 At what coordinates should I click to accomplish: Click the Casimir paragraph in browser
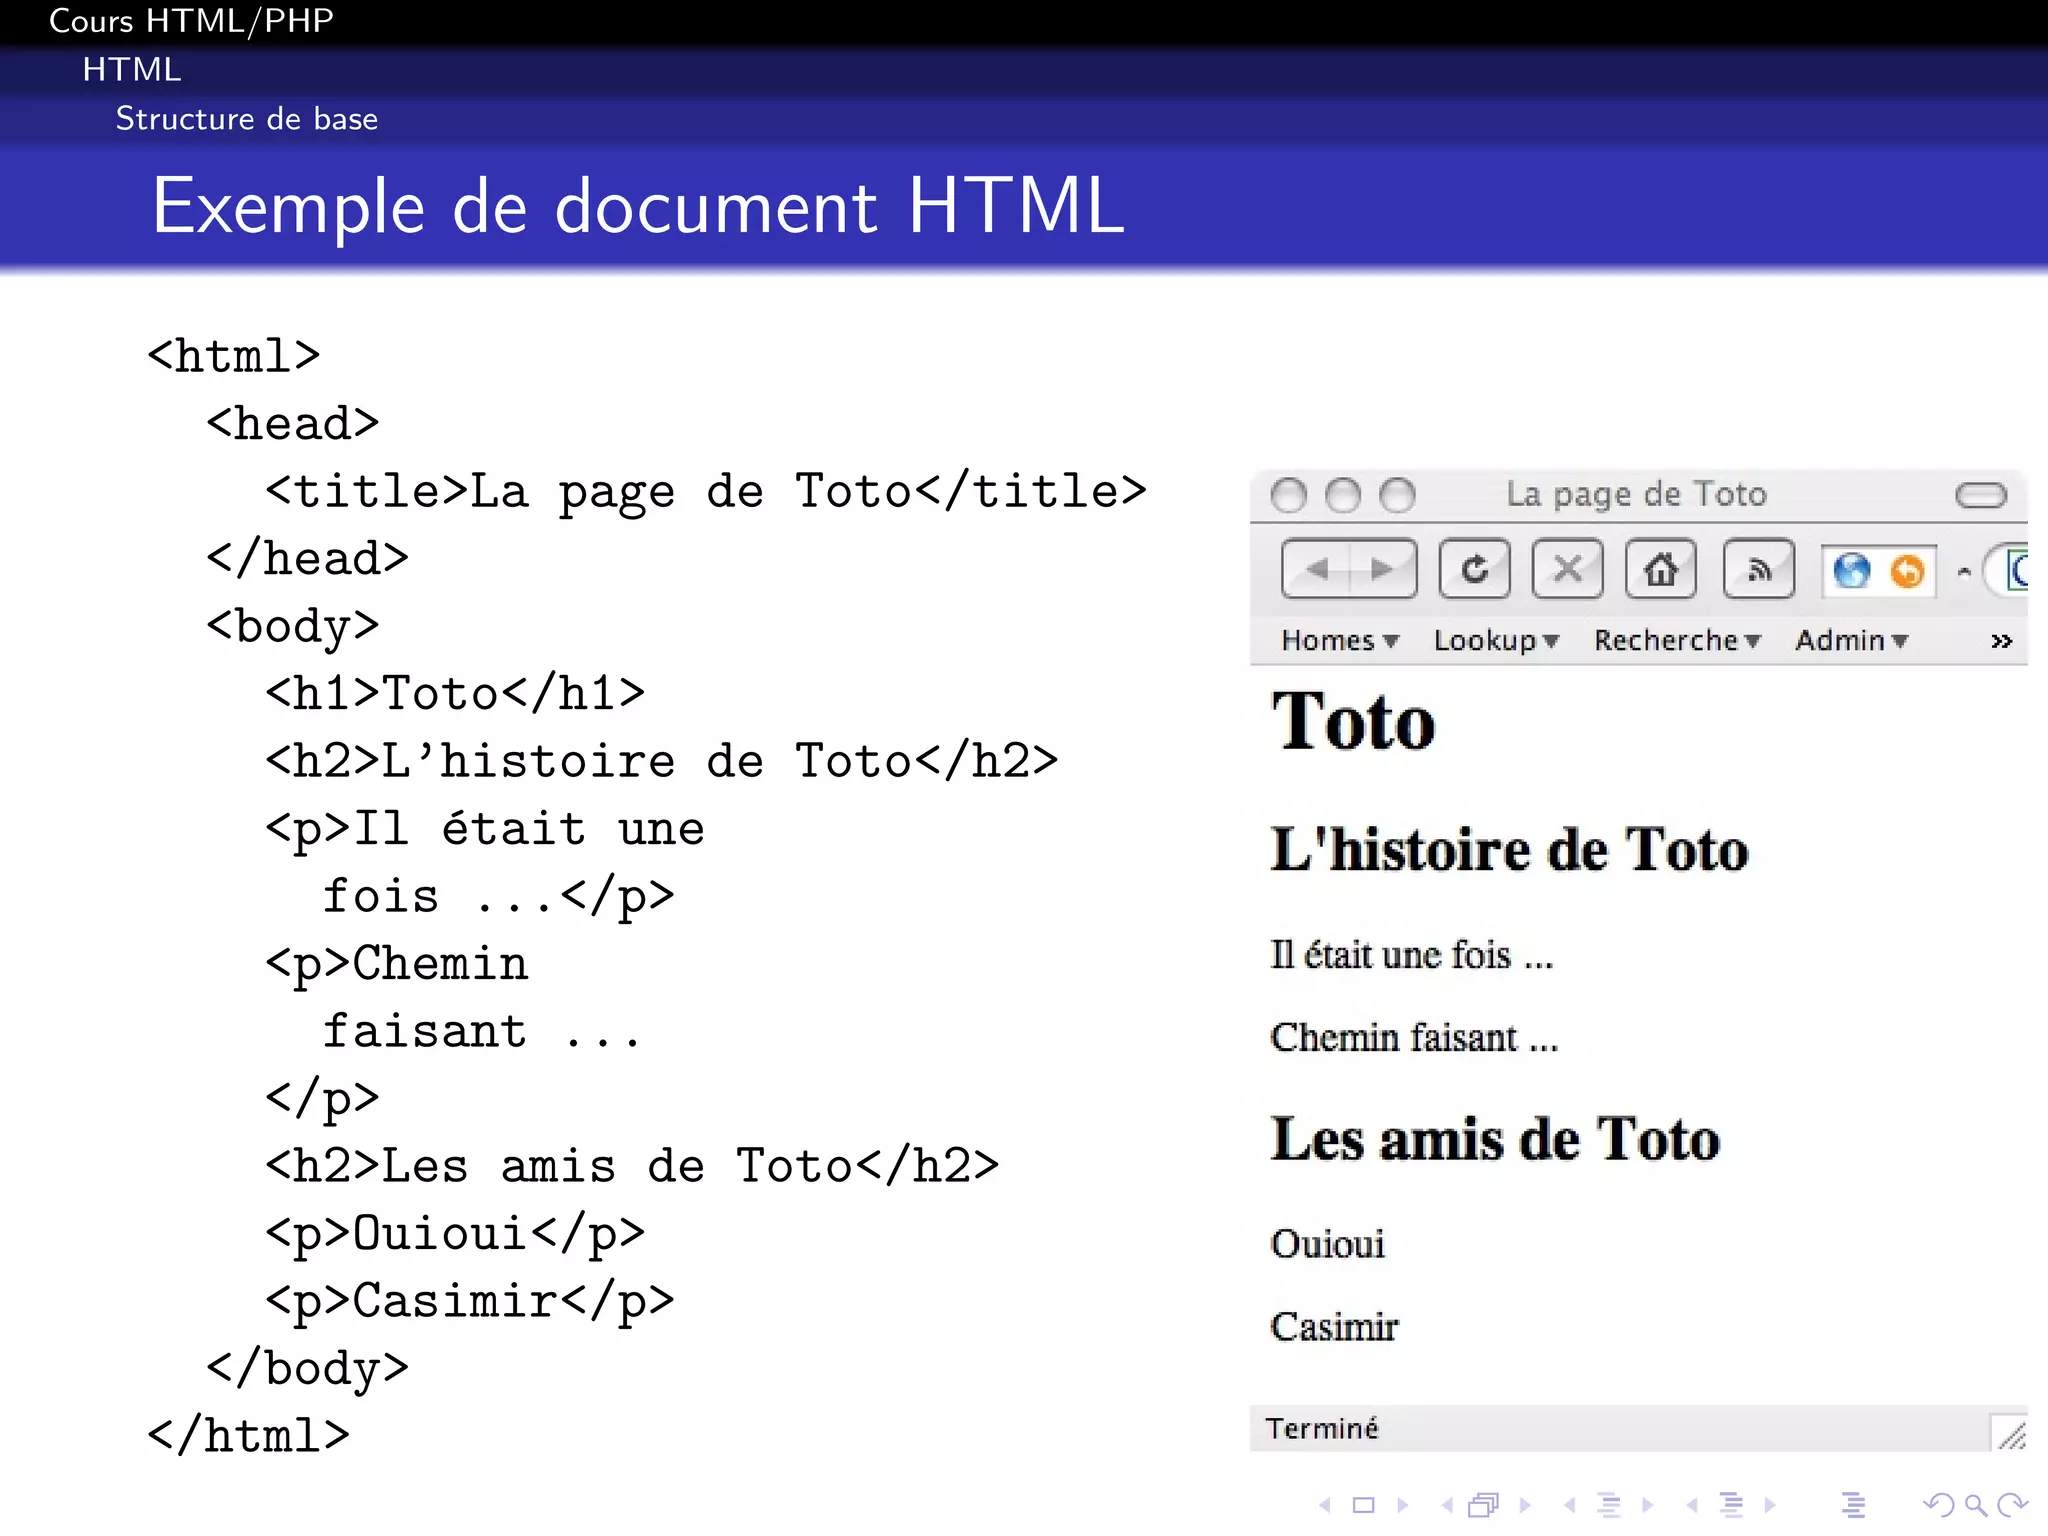[1334, 1327]
